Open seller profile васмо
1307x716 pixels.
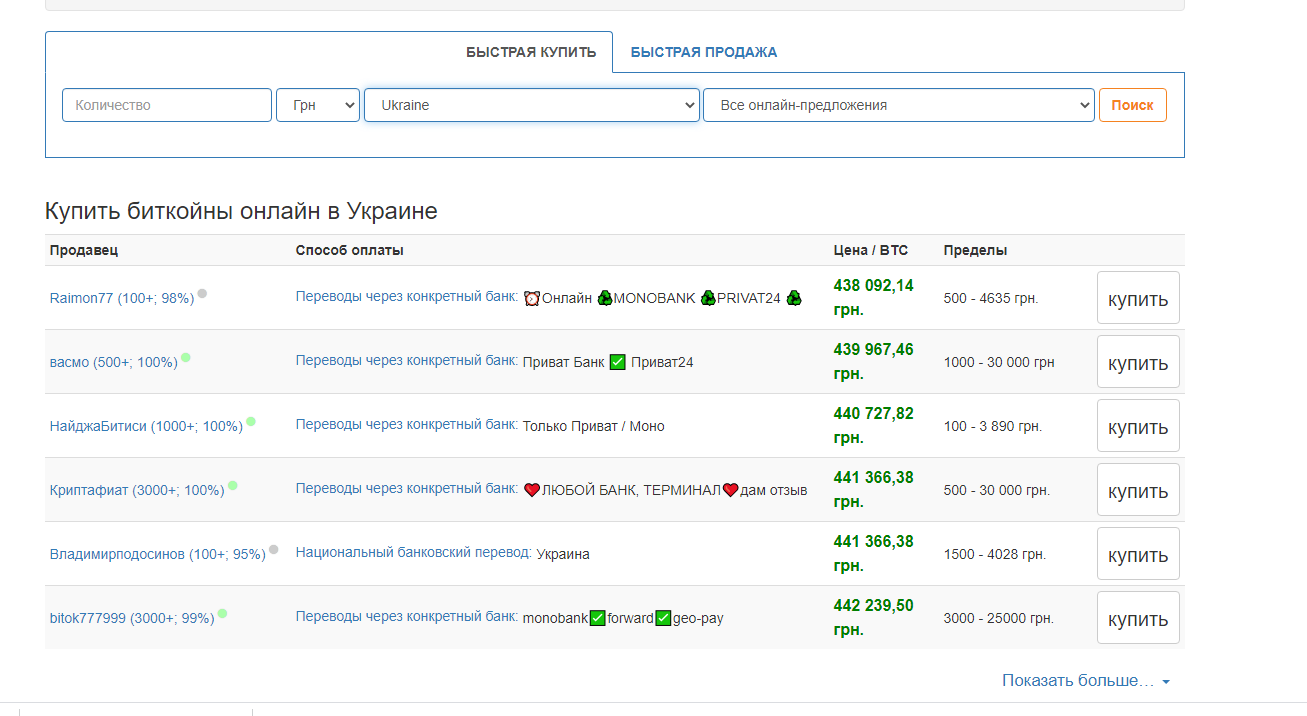pos(114,362)
